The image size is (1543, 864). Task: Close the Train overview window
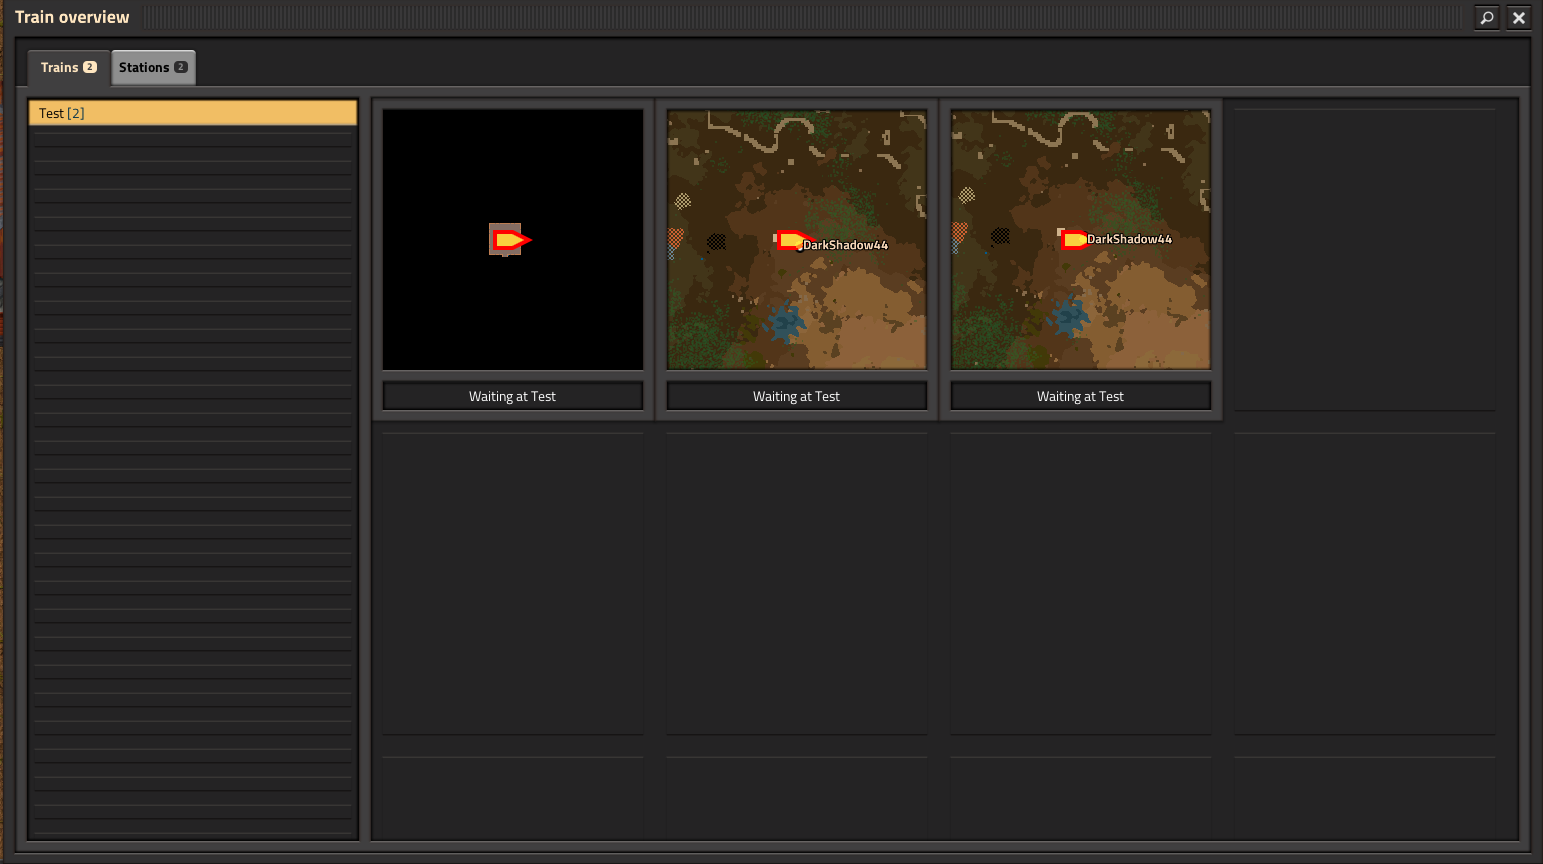point(1519,17)
